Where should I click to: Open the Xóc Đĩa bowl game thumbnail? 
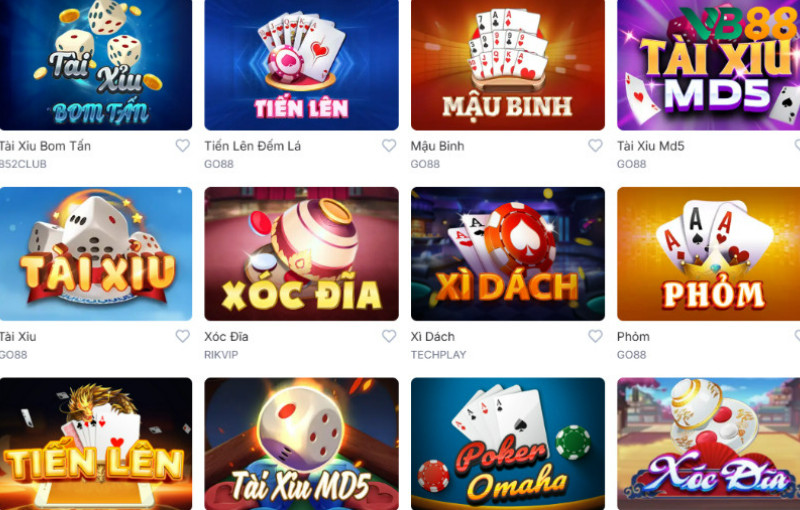click(x=302, y=253)
